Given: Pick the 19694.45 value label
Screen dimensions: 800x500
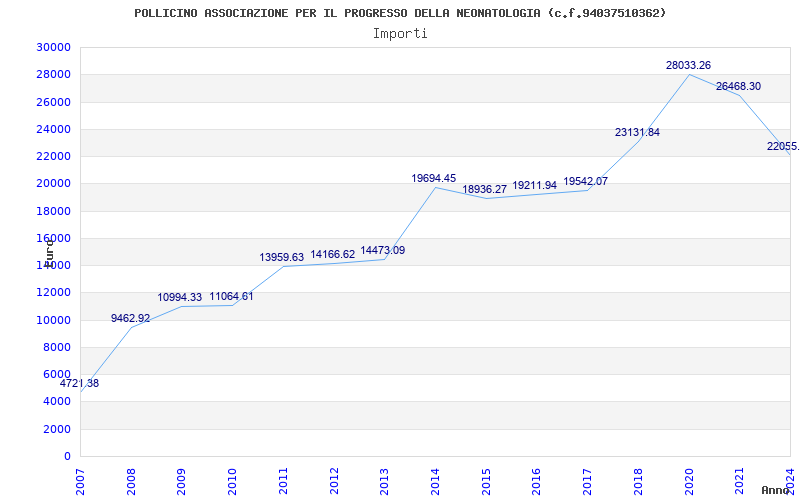Looking at the screenshot, I should [x=434, y=179].
